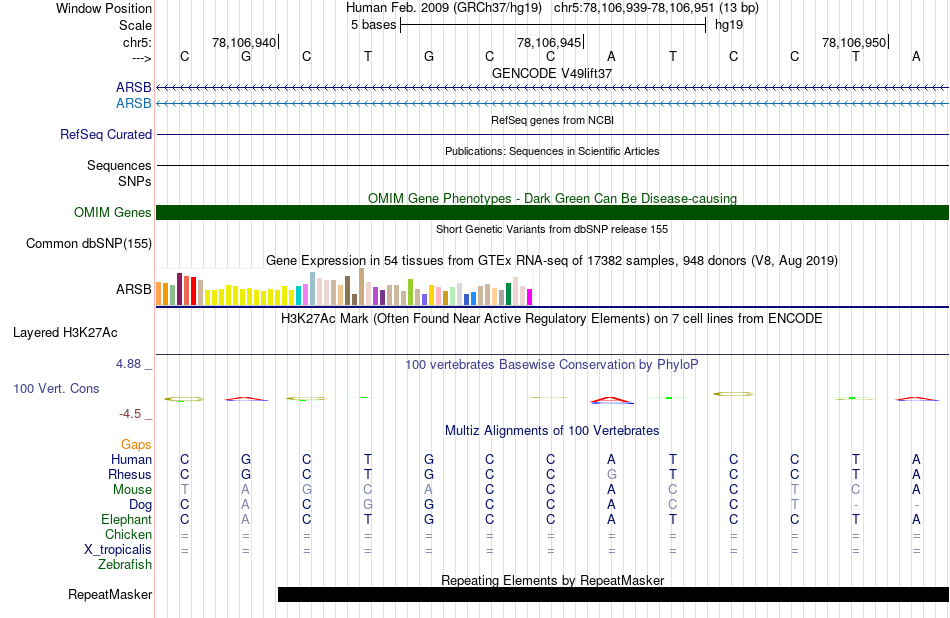
Task: Click the chr5:78,106,939-78,106,951 position header
Action: (656, 8)
